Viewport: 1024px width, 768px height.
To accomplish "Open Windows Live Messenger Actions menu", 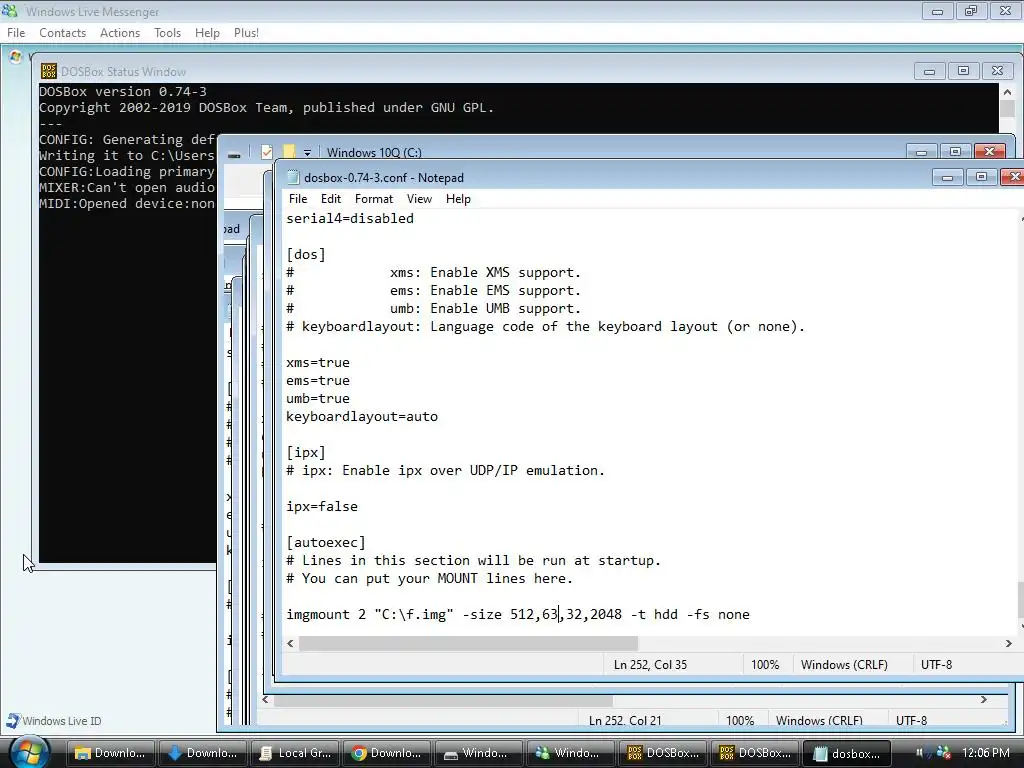I will coord(120,33).
